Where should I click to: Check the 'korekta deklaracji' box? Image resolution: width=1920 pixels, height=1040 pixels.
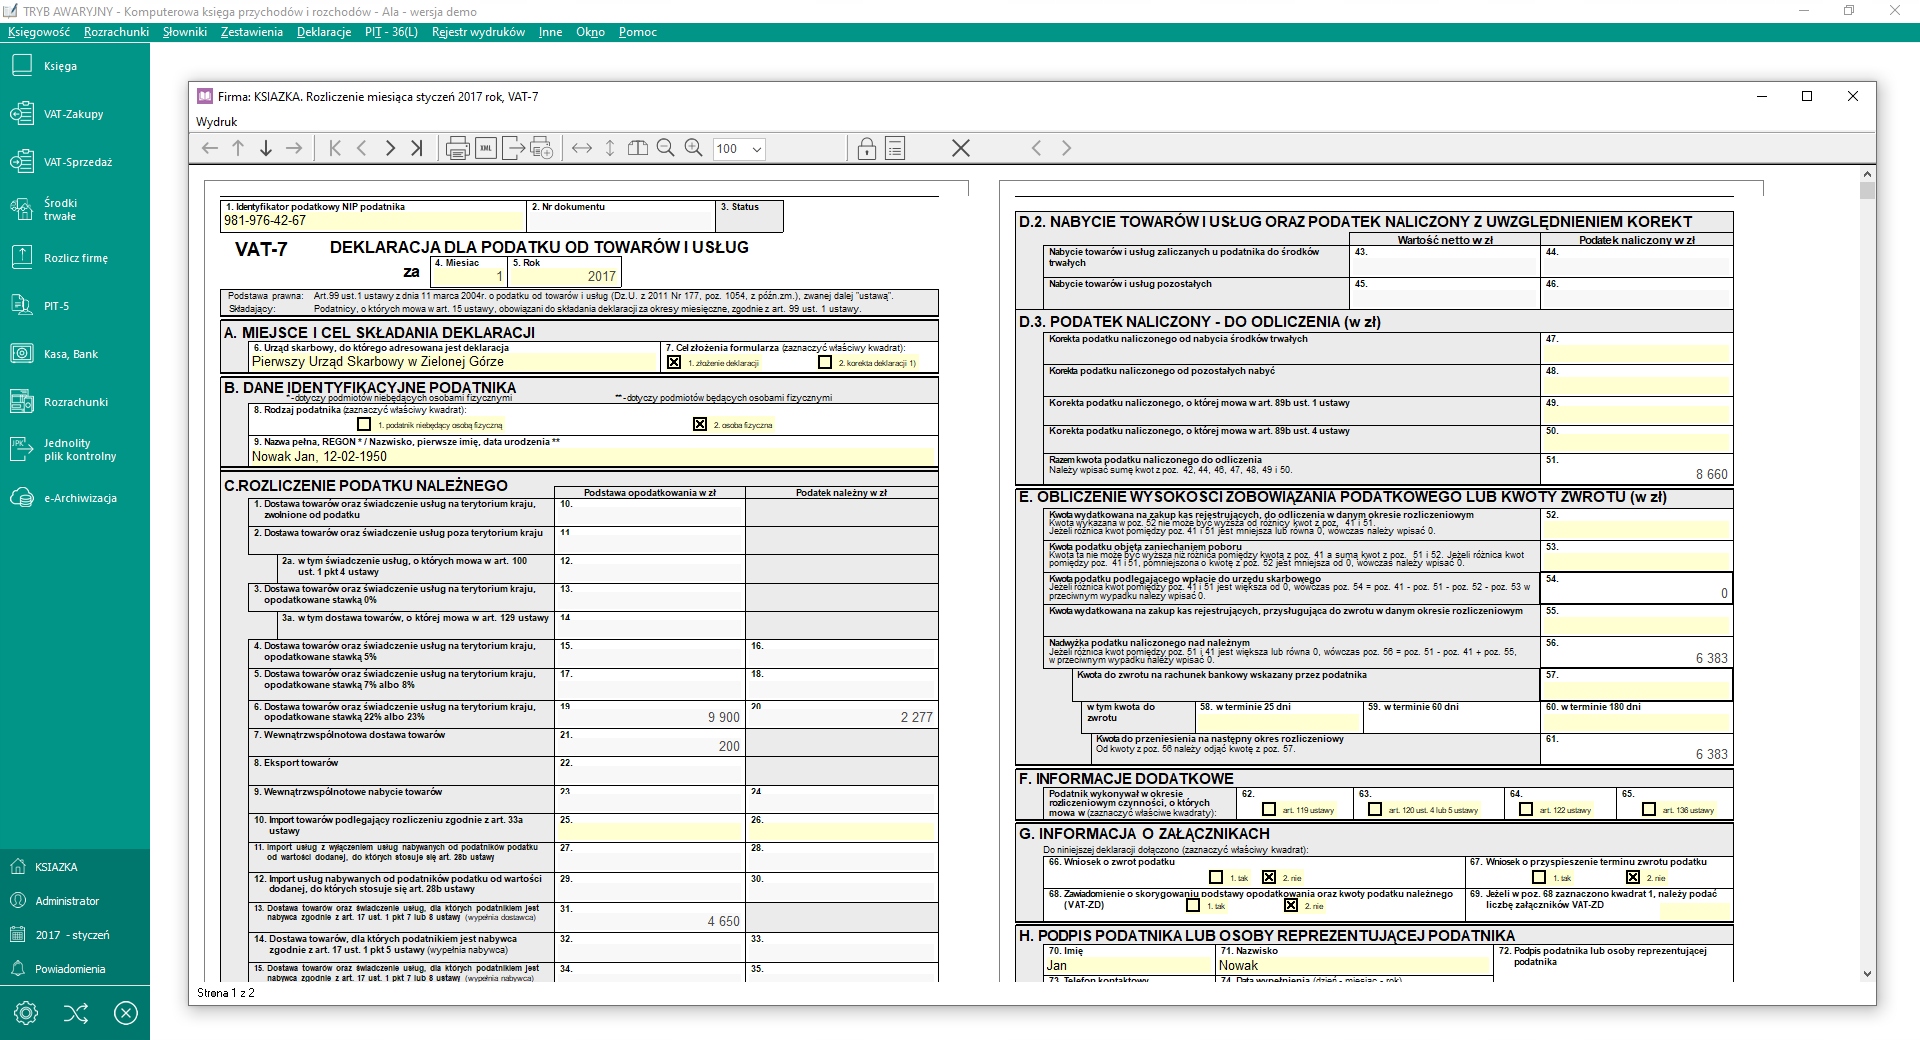(825, 363)
